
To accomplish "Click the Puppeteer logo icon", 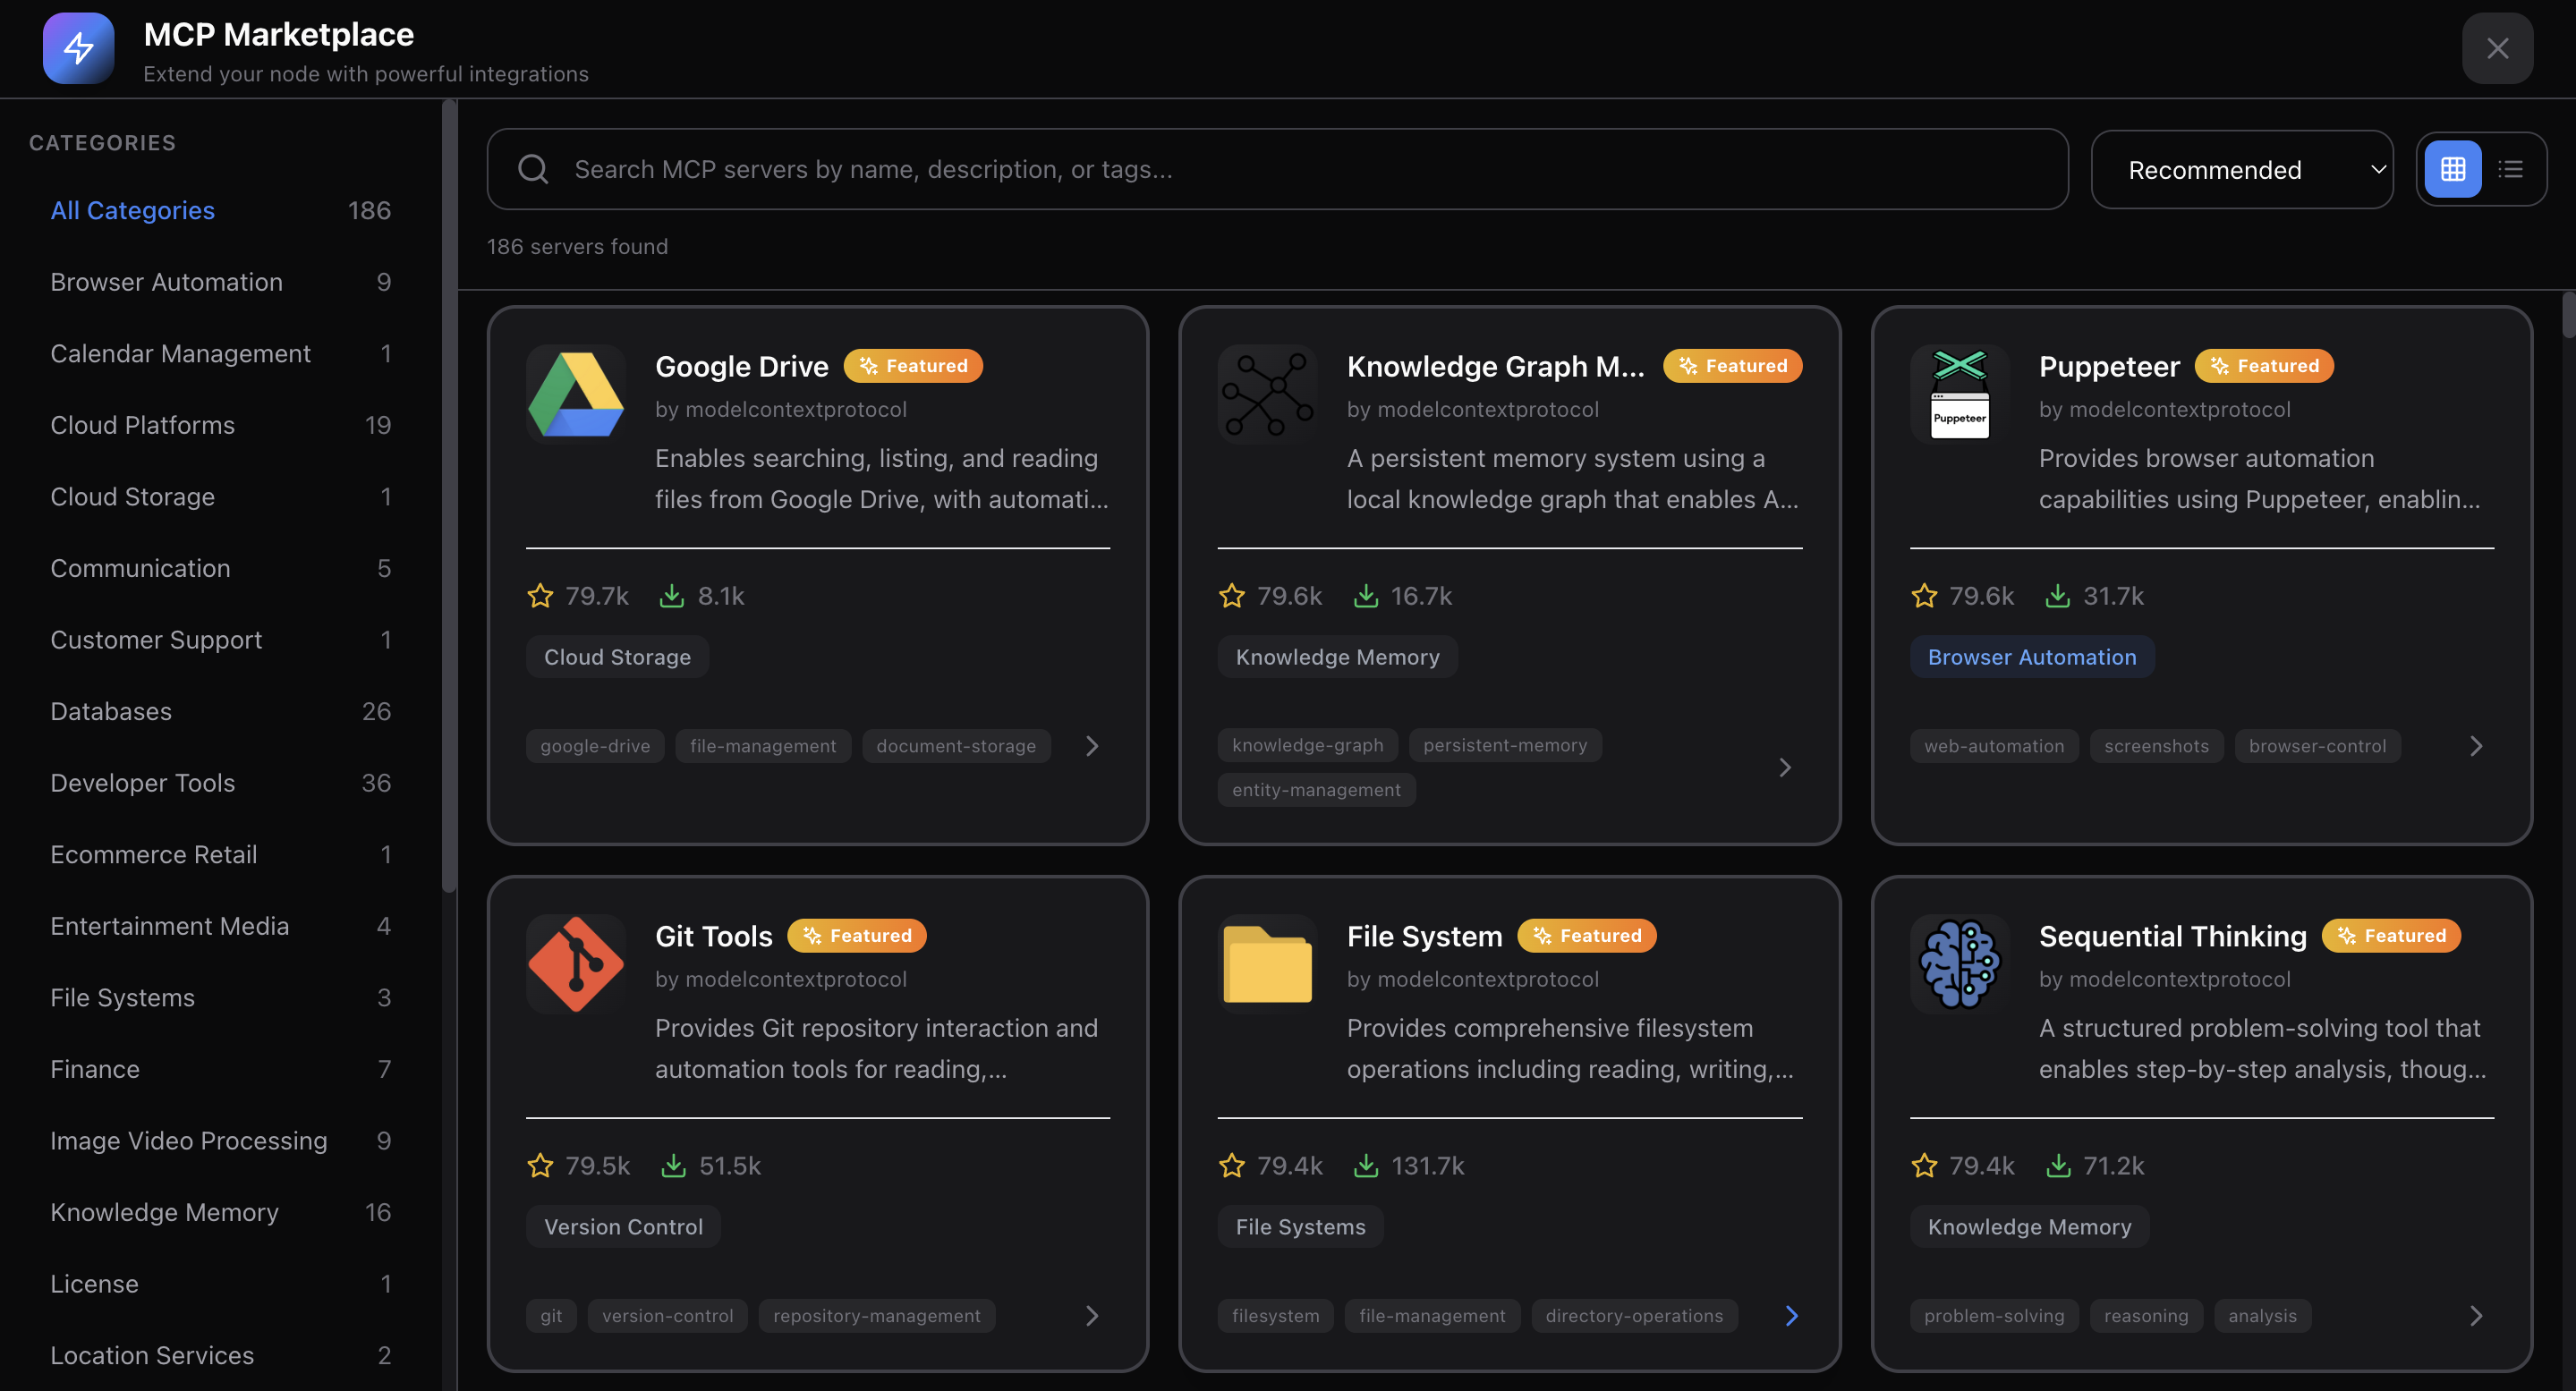I will tap(1959, 395).
